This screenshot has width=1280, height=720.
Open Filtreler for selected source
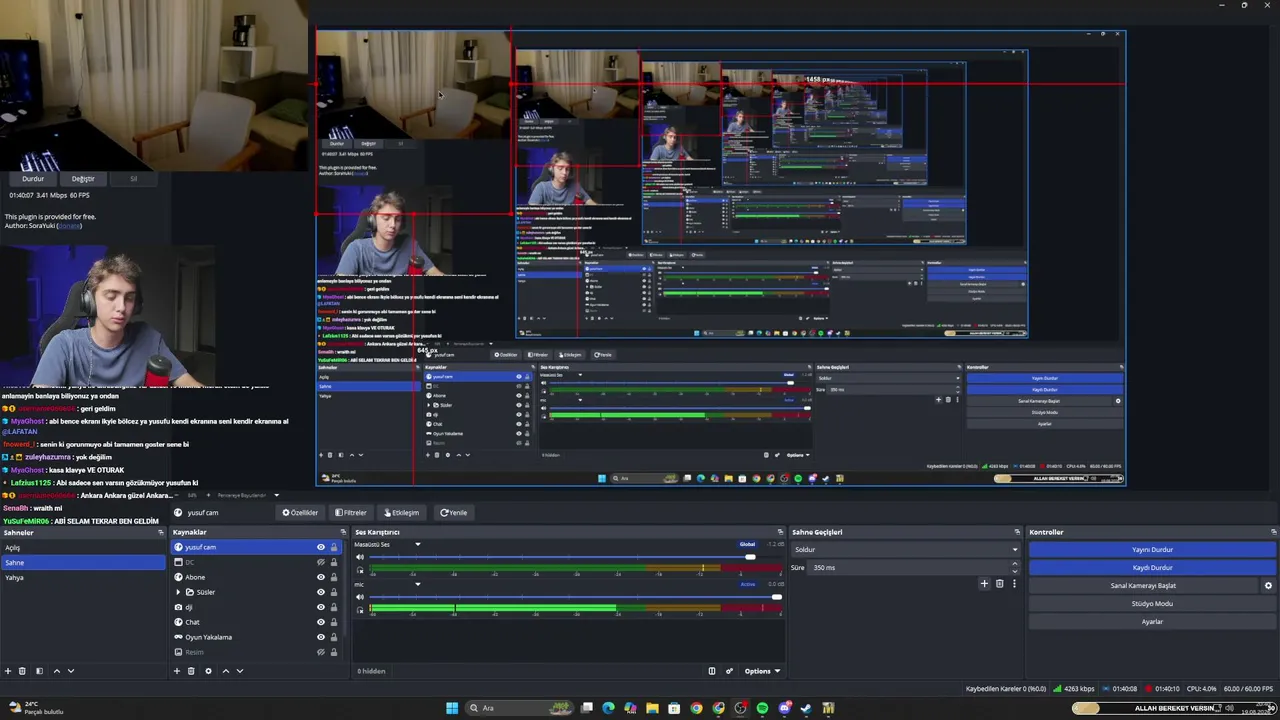coord(351,512)
